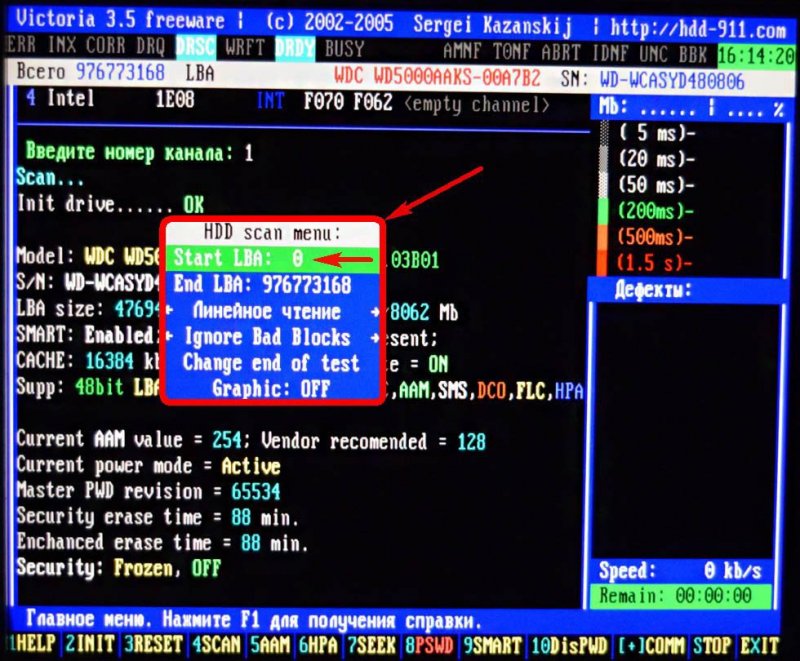The height and width of the screenshot is (661, 800).
Task: Click the green bar beside (200ms)
Action: point(603,211)
